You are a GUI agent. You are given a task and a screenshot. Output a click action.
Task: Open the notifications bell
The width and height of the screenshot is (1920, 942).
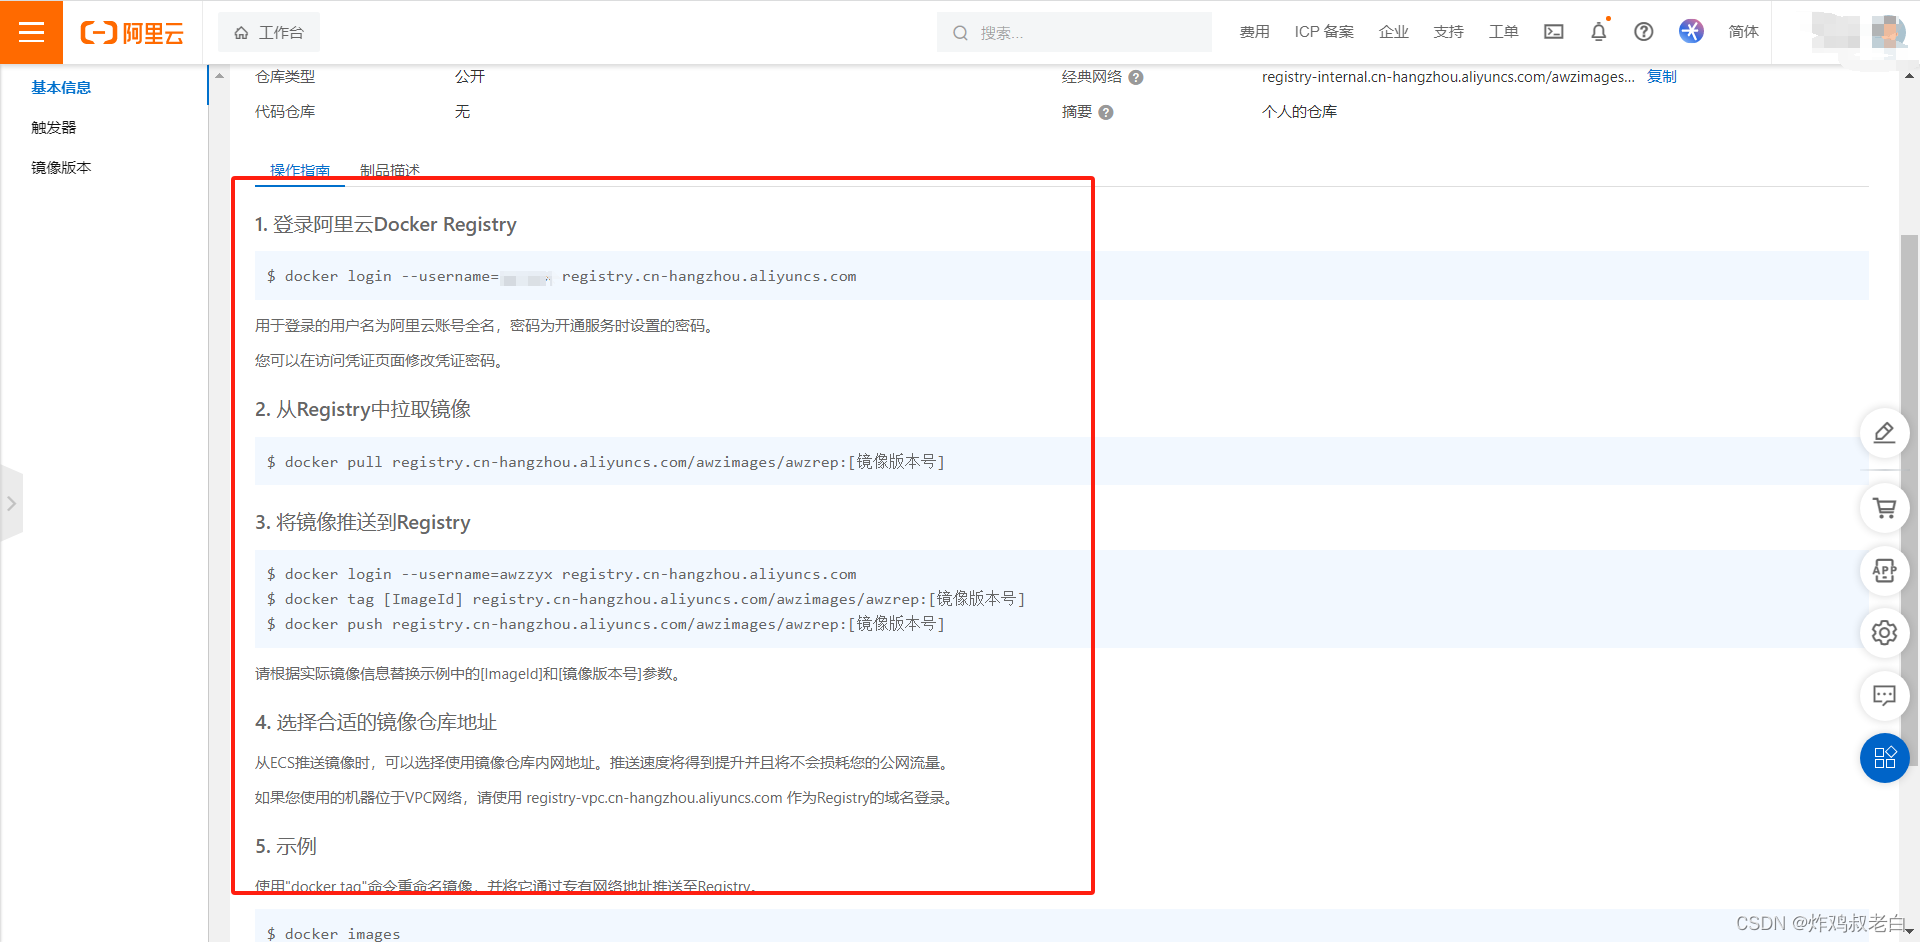[1598, 32]
